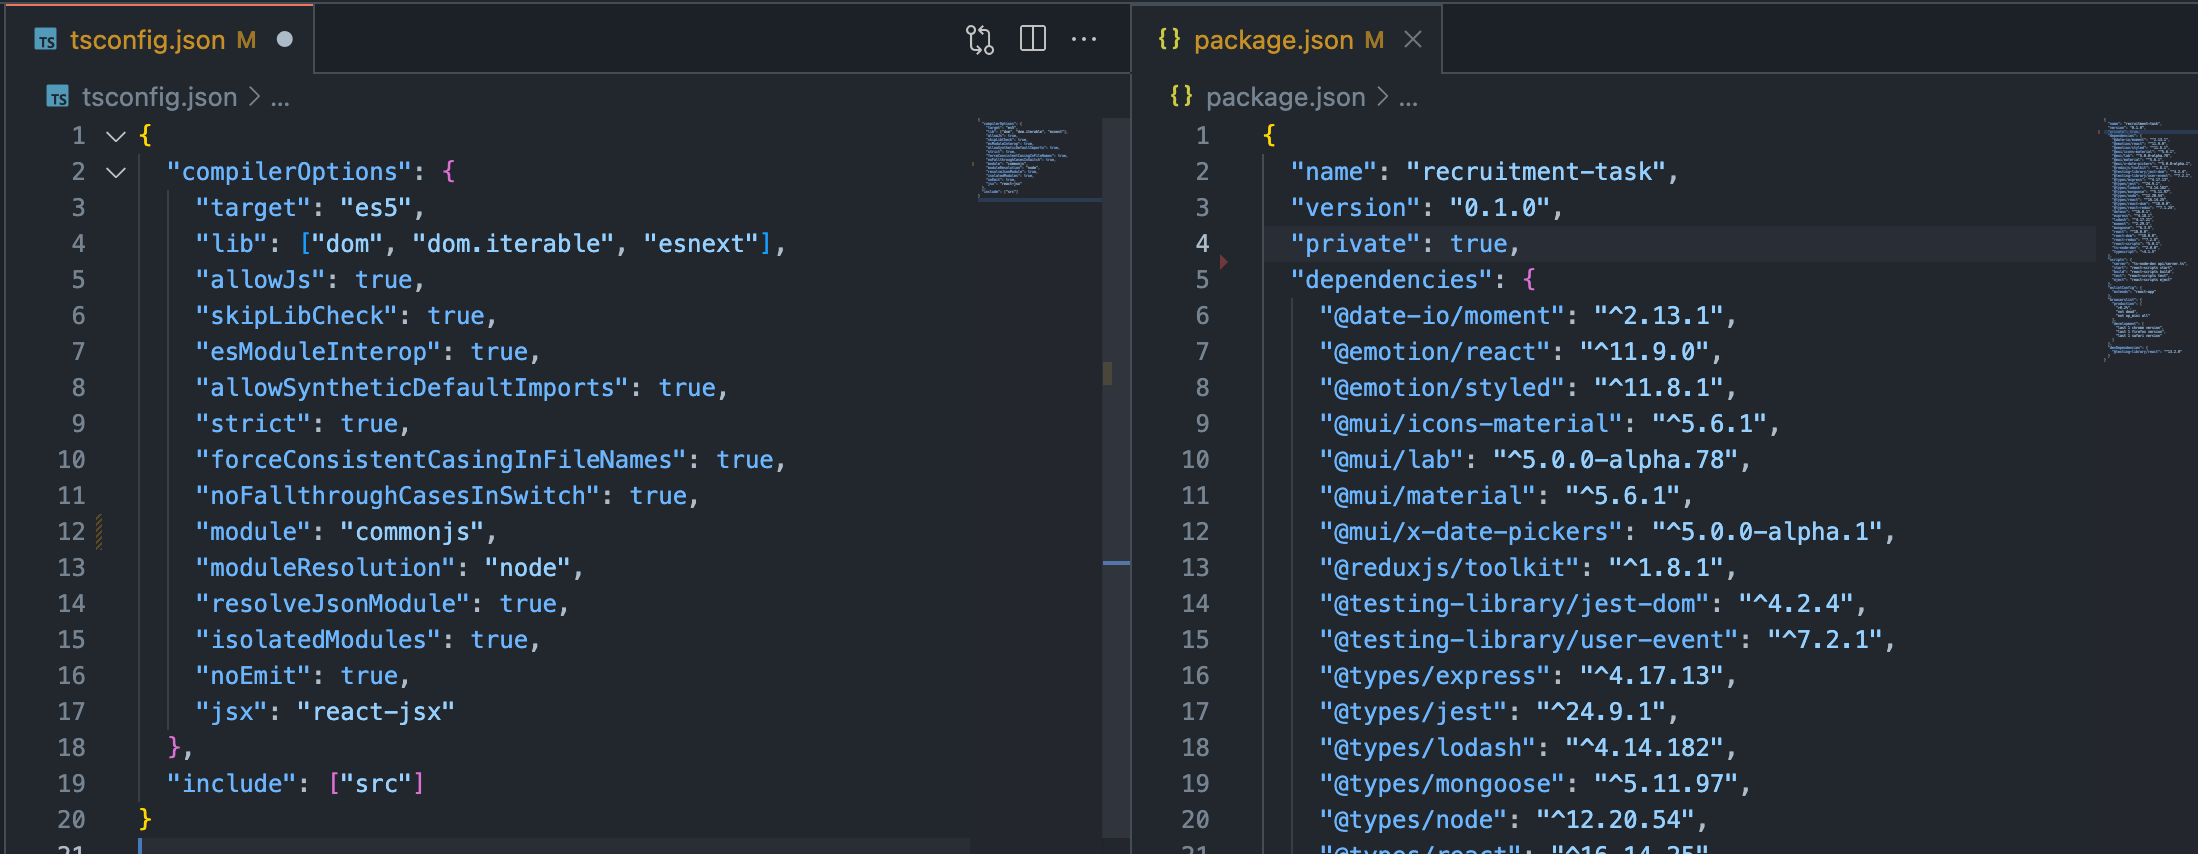This screenshot has height=854, width=2198.
Task: Click line number 10 in tsconfig gutter
Action: coord(71,460)
